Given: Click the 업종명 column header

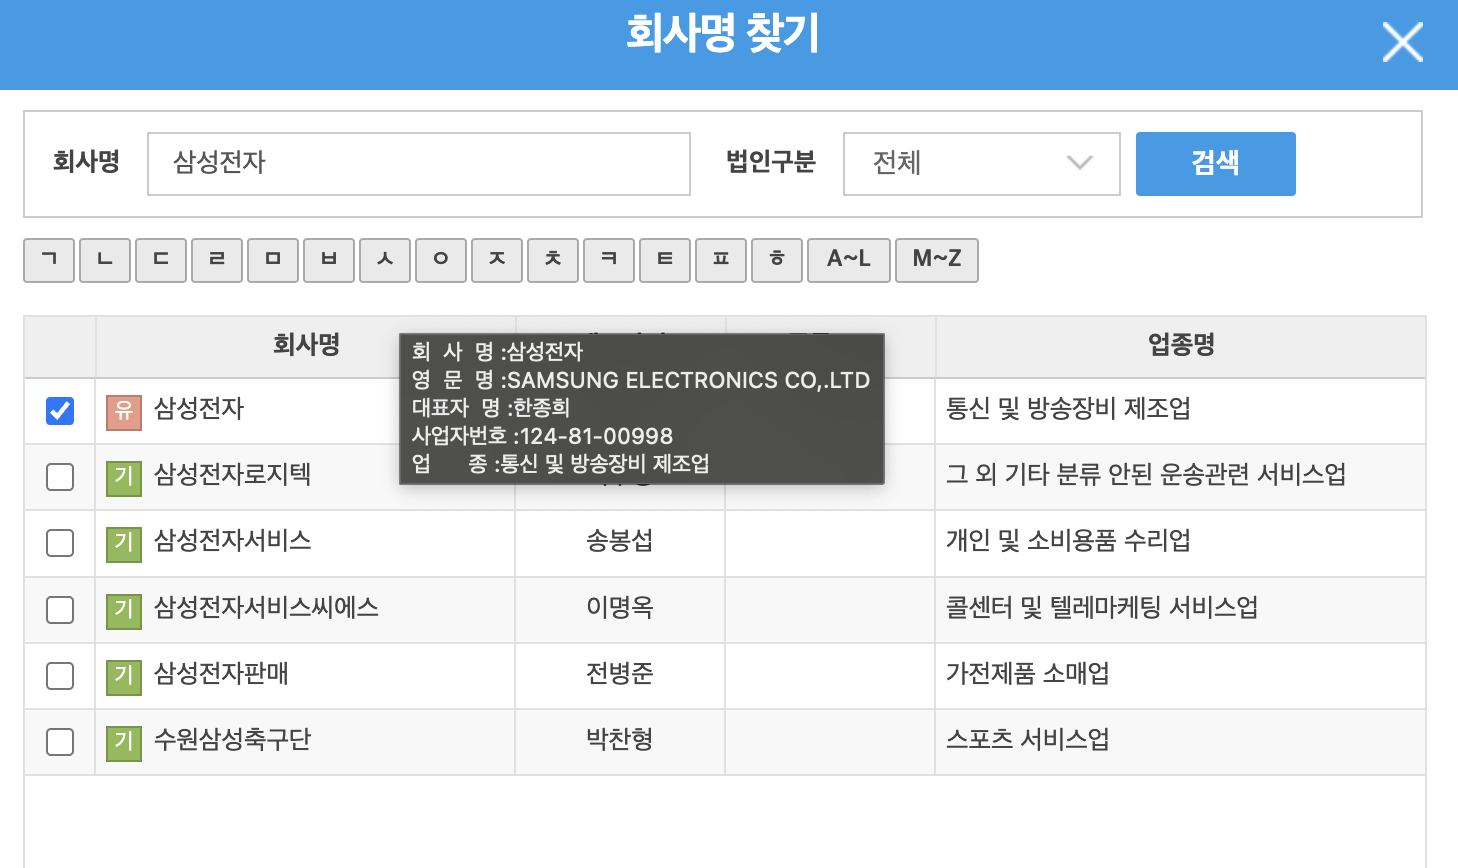Looking at the screenshot, I should [1181, 346].
